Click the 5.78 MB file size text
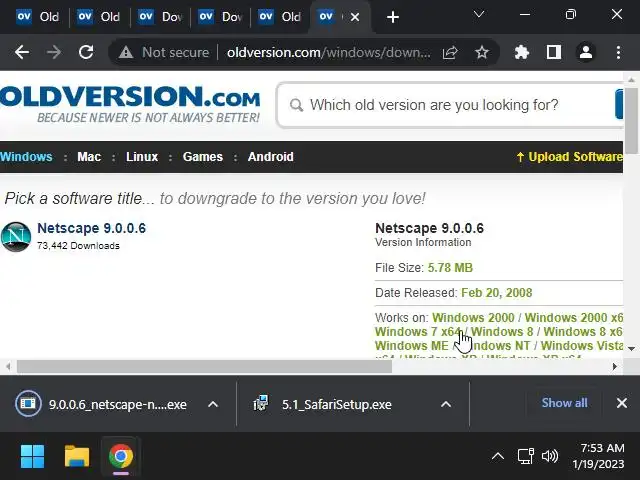 (450, 268)
